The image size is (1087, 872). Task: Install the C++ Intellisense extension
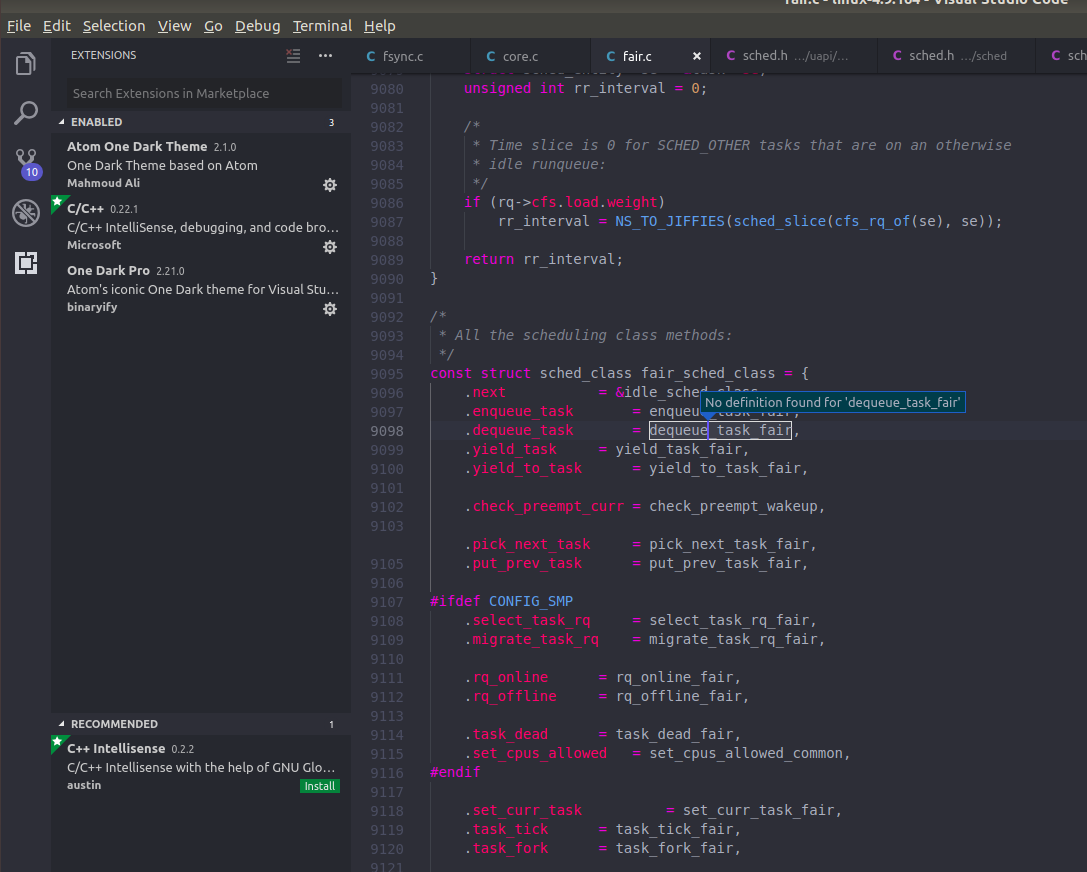319,786
